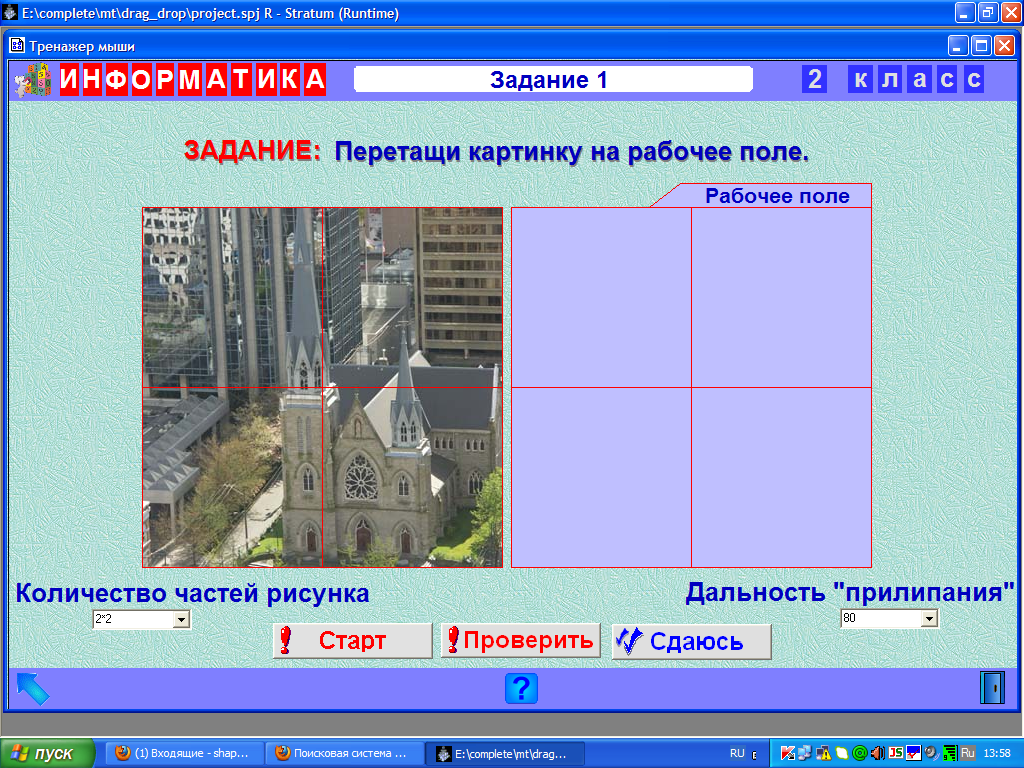Exit via the blue door icon
This screenshot has width=1024, height=768.
tap(992, 688)
